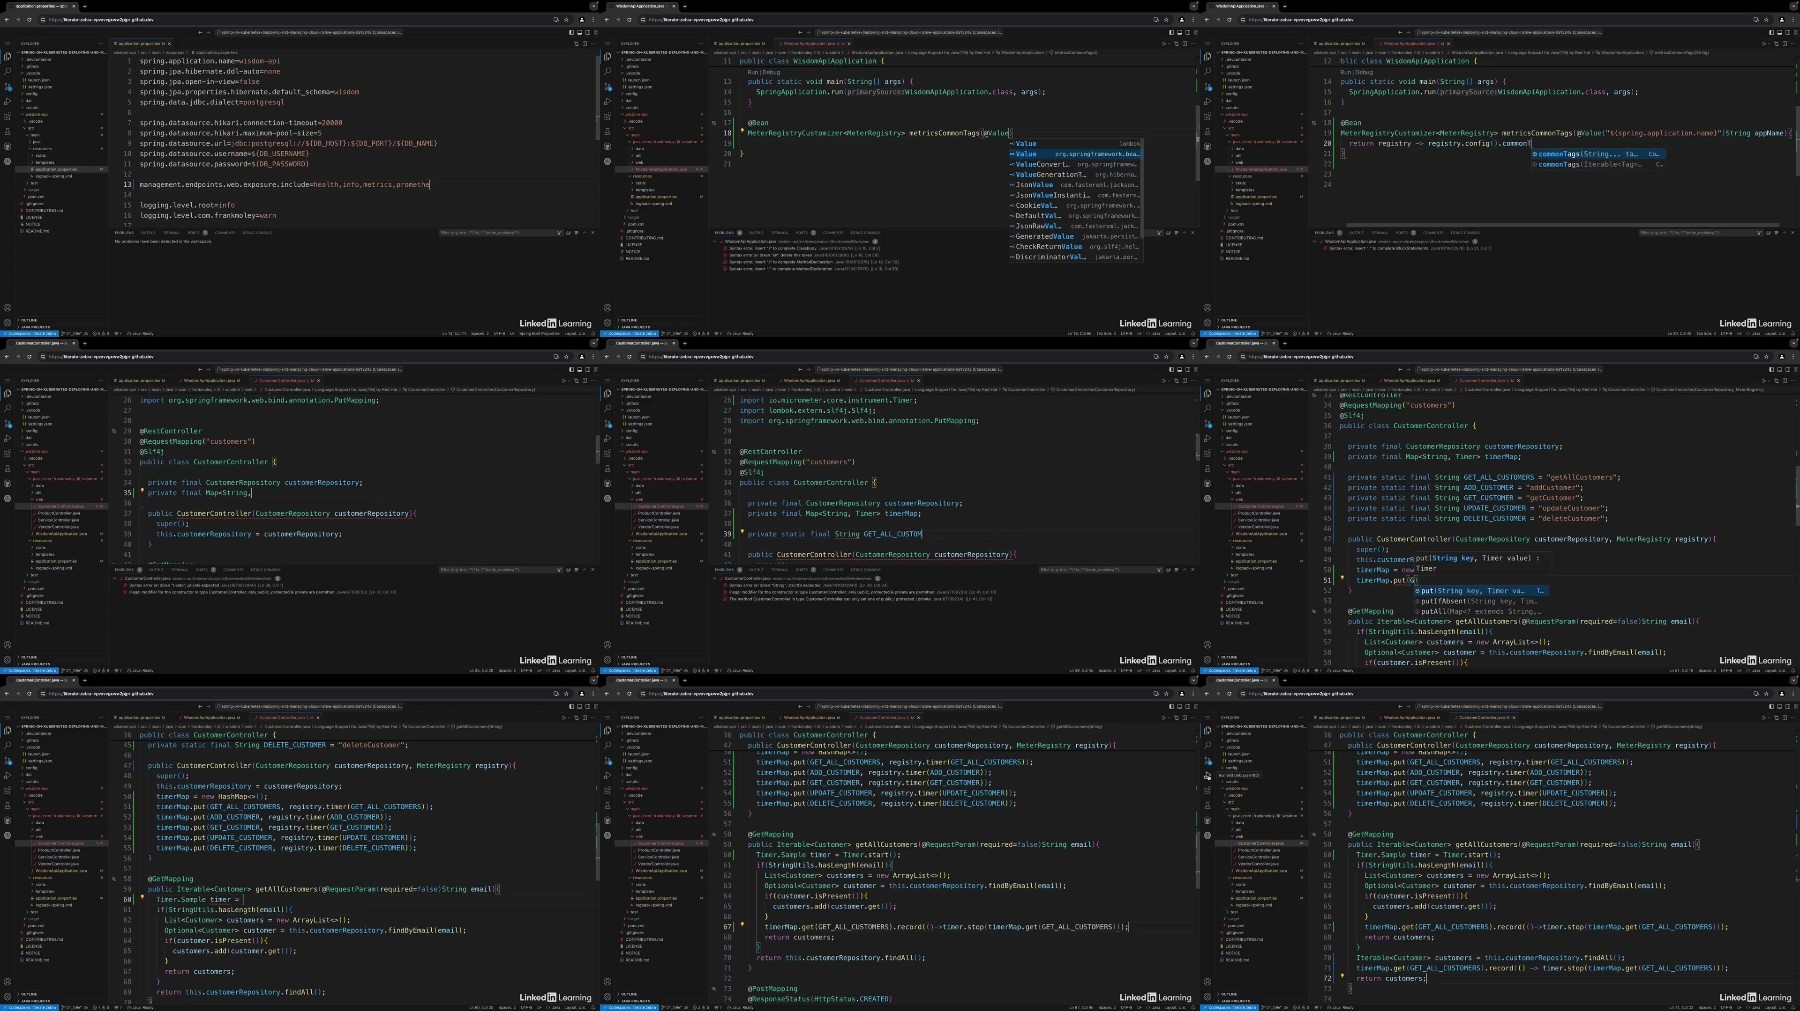This screenshot has width=1800, height=1011.
Task: Toggle secondary side bar in application.properties frame
Action: point(588,32)
